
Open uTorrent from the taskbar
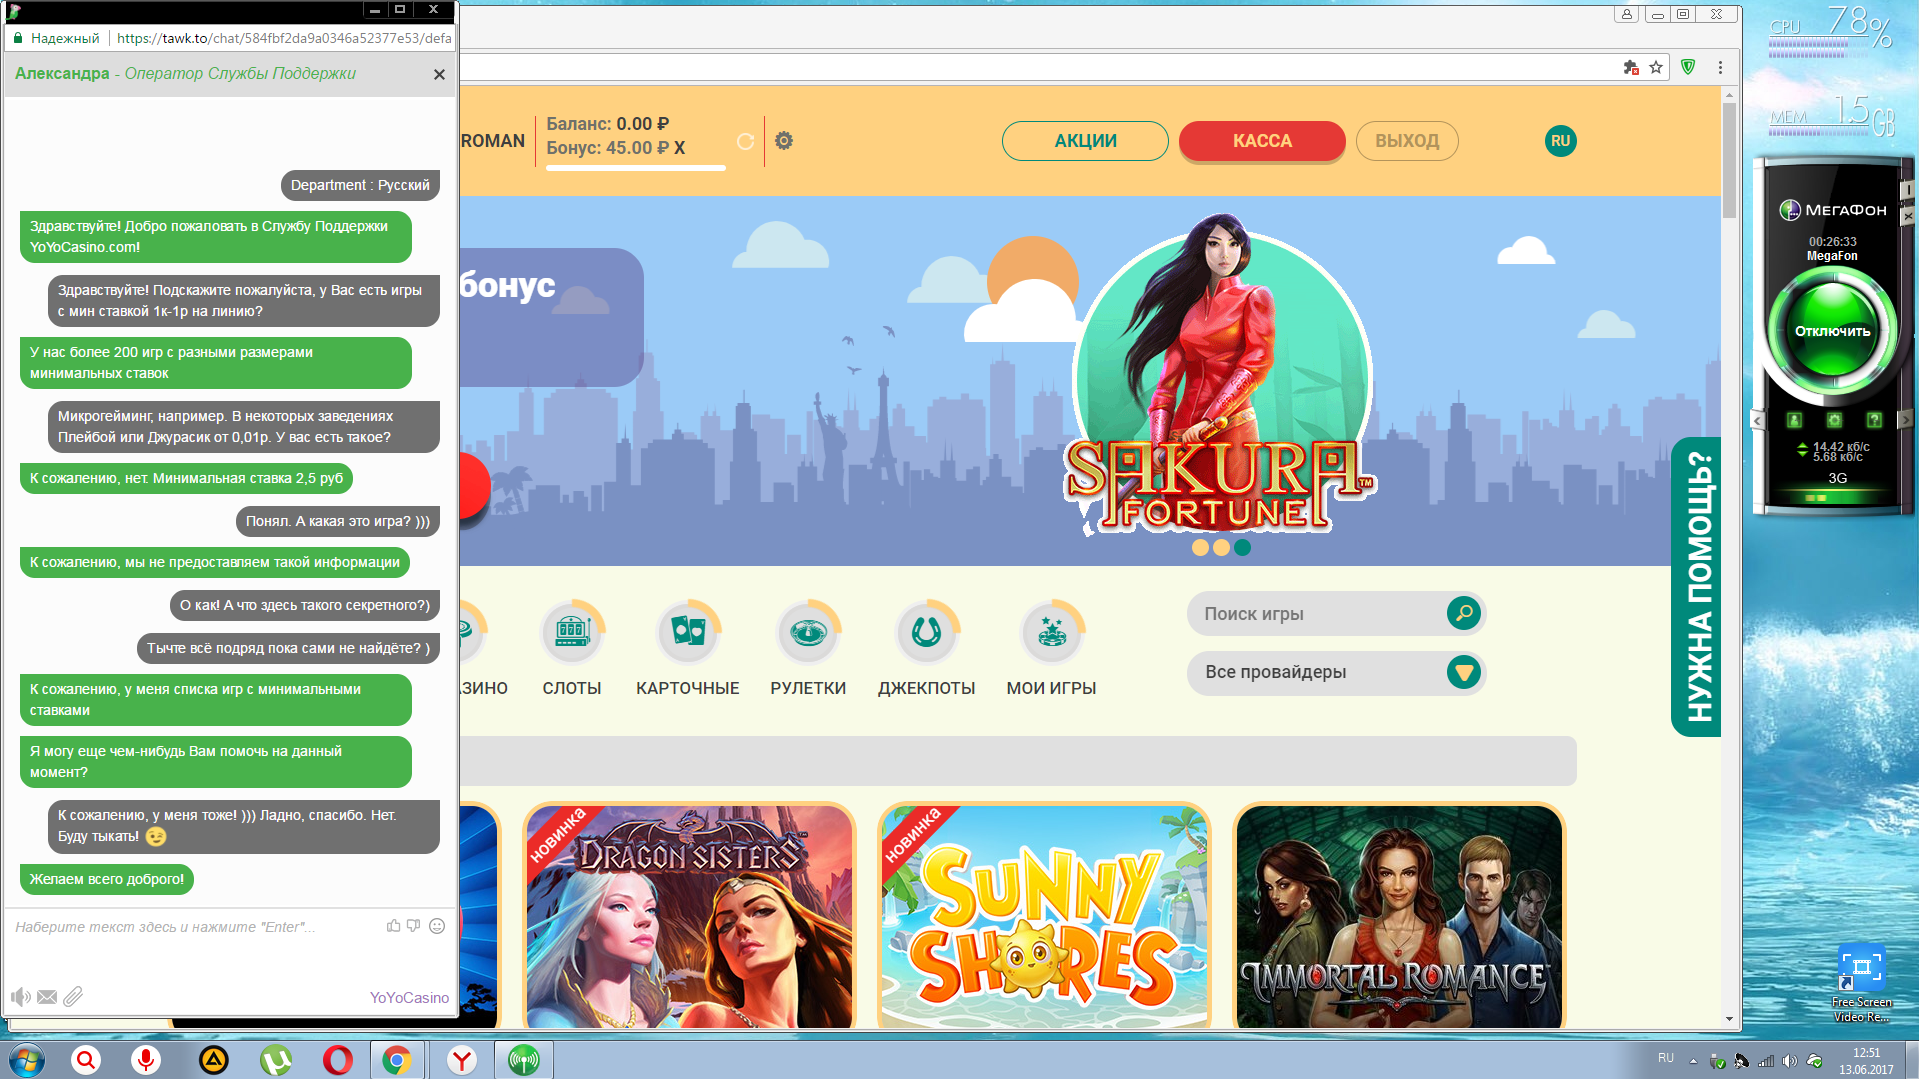pyautogui.click(x=276, y=1060)
